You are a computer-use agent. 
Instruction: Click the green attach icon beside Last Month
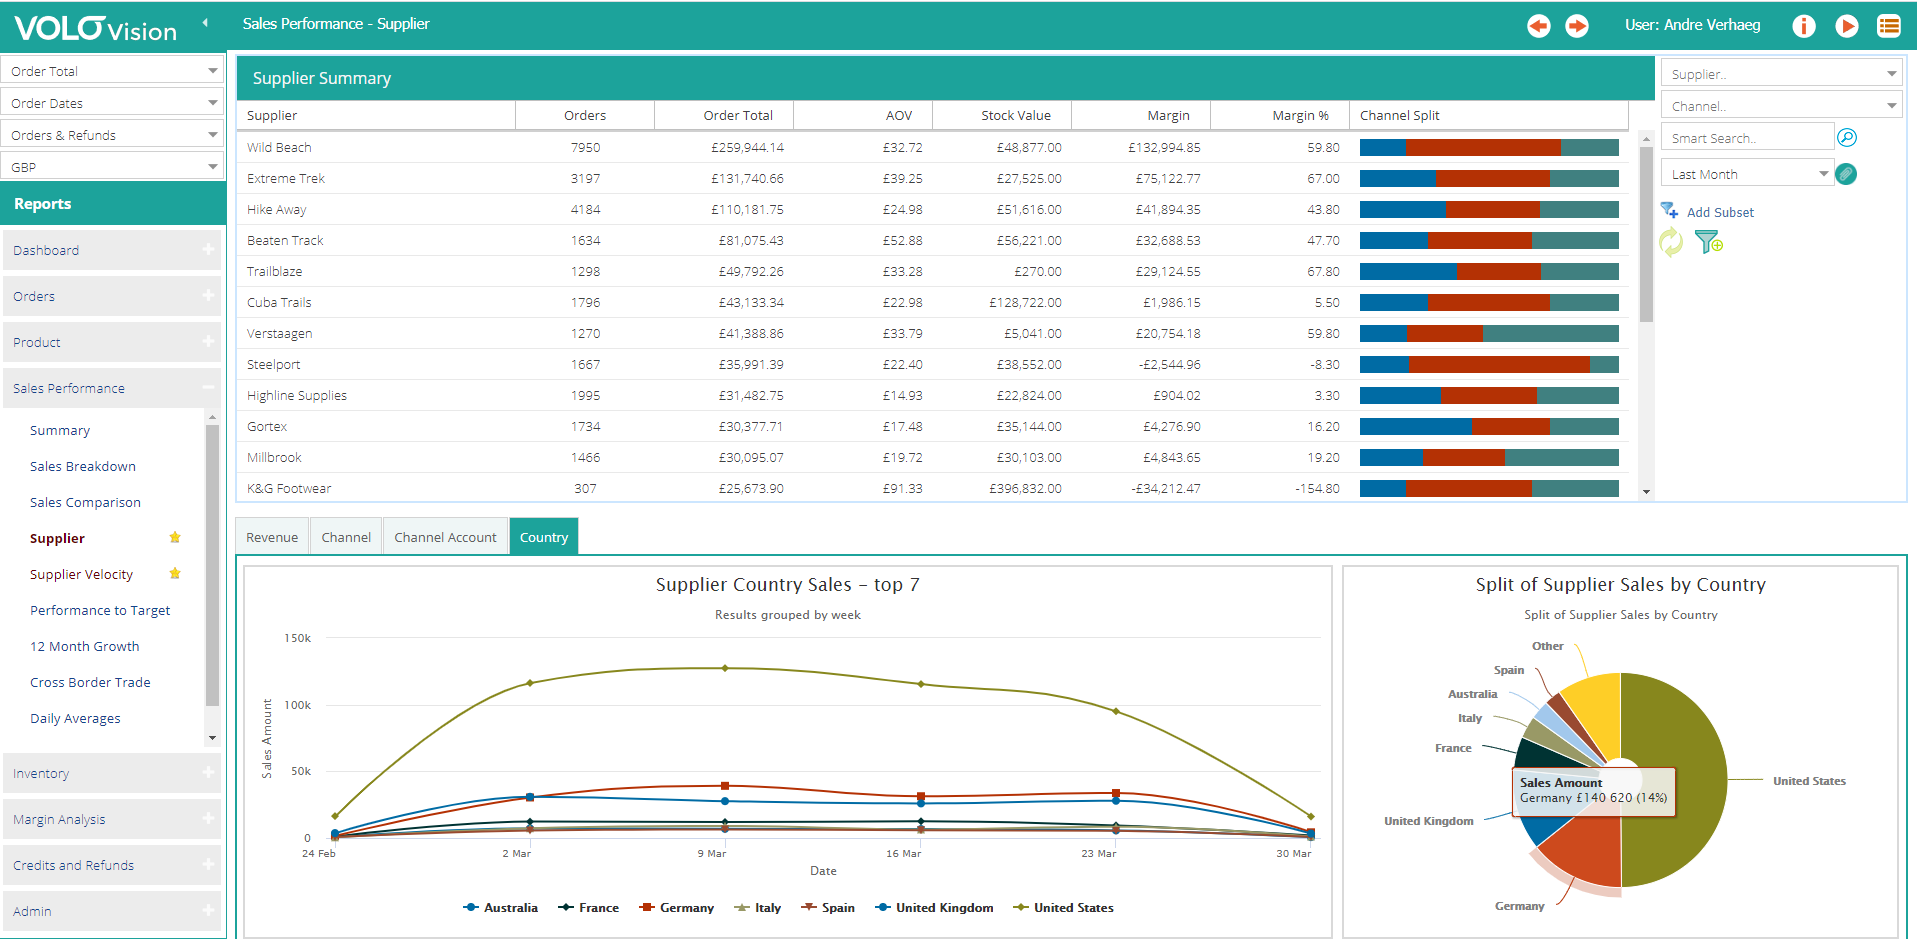1846,174
